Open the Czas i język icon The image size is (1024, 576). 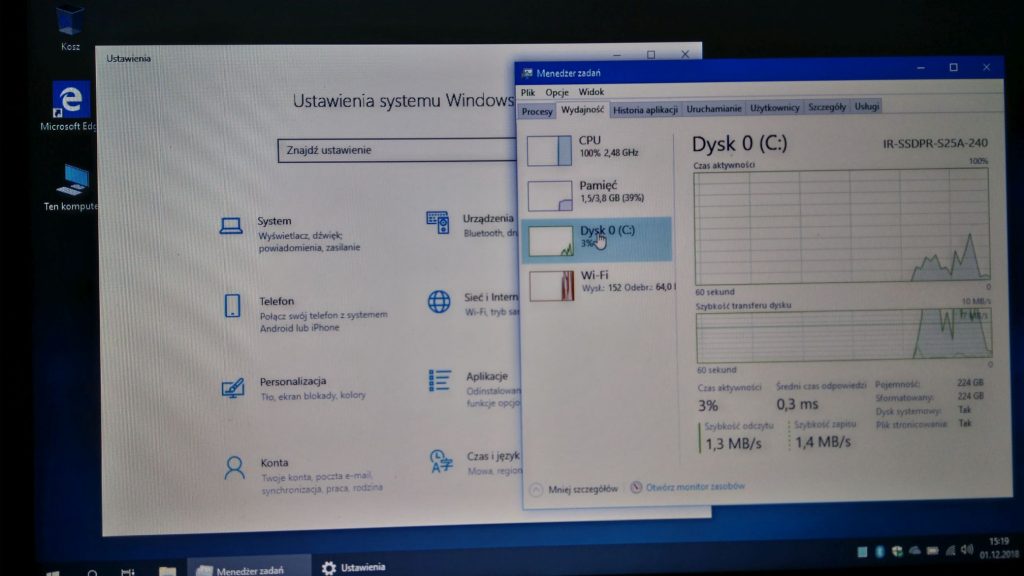(x=440, y=461)
